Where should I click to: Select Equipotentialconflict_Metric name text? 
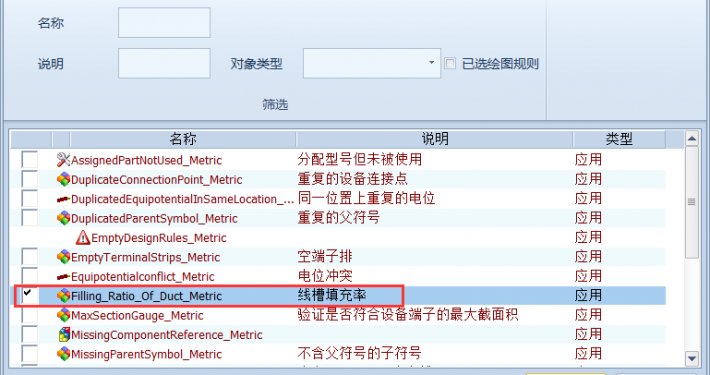[143, 277]
